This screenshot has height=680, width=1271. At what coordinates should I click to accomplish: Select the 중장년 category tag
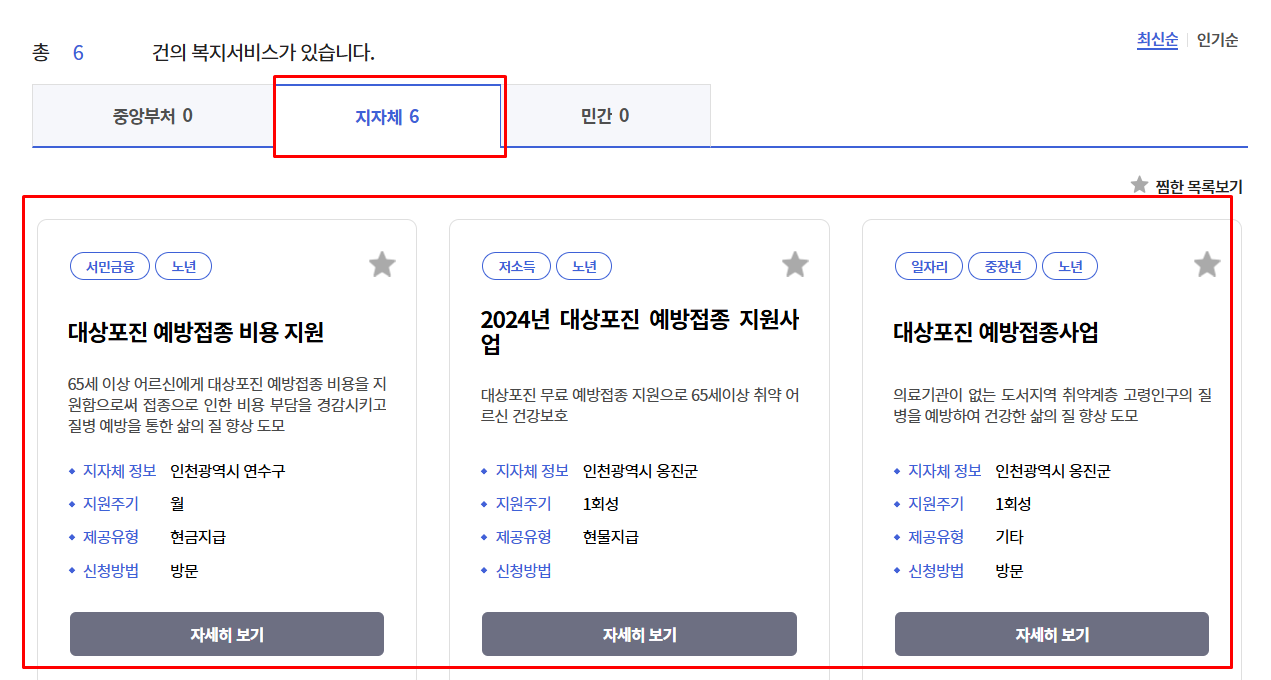(x=1002, y=265)
